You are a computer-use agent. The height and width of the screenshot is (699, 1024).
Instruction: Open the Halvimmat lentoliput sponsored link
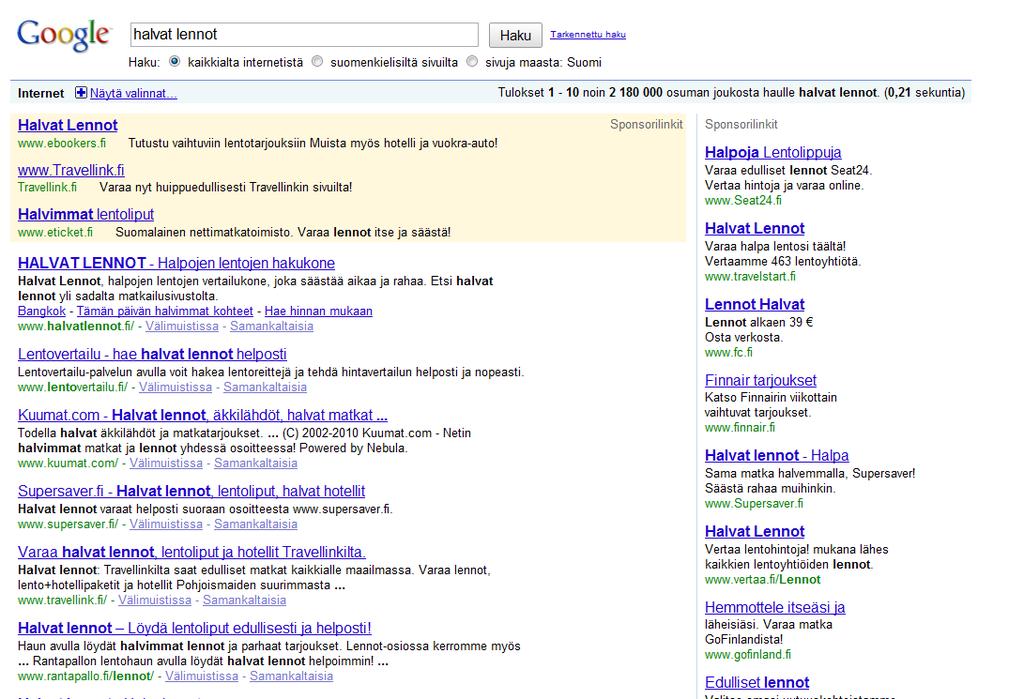coord(86,214)
